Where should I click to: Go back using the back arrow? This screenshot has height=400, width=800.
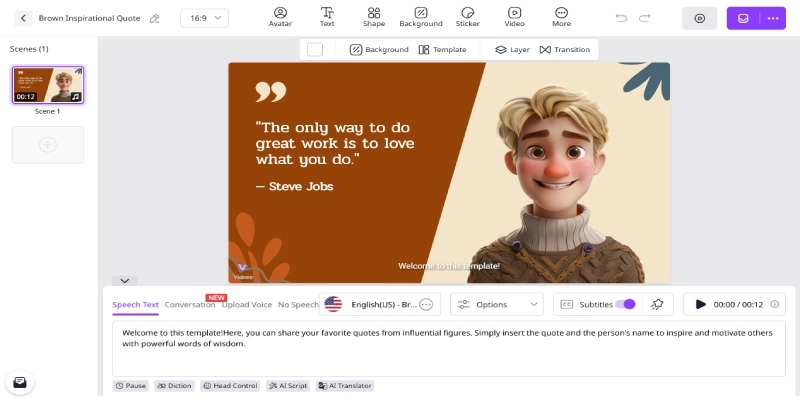pos(23,18)
